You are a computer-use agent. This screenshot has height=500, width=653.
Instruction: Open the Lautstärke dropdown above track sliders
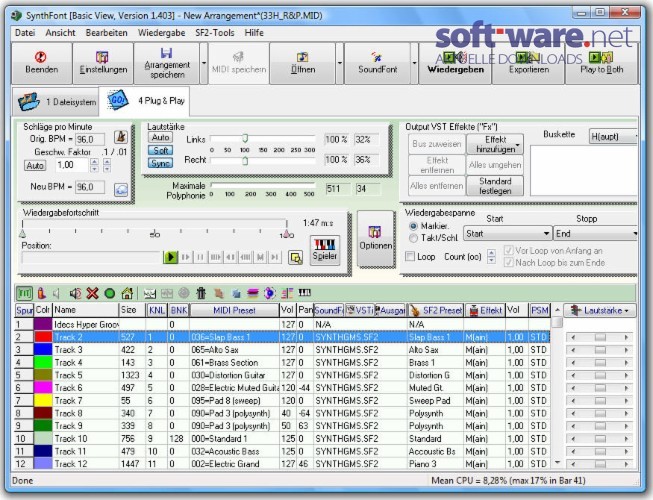[x=599, y=311]
